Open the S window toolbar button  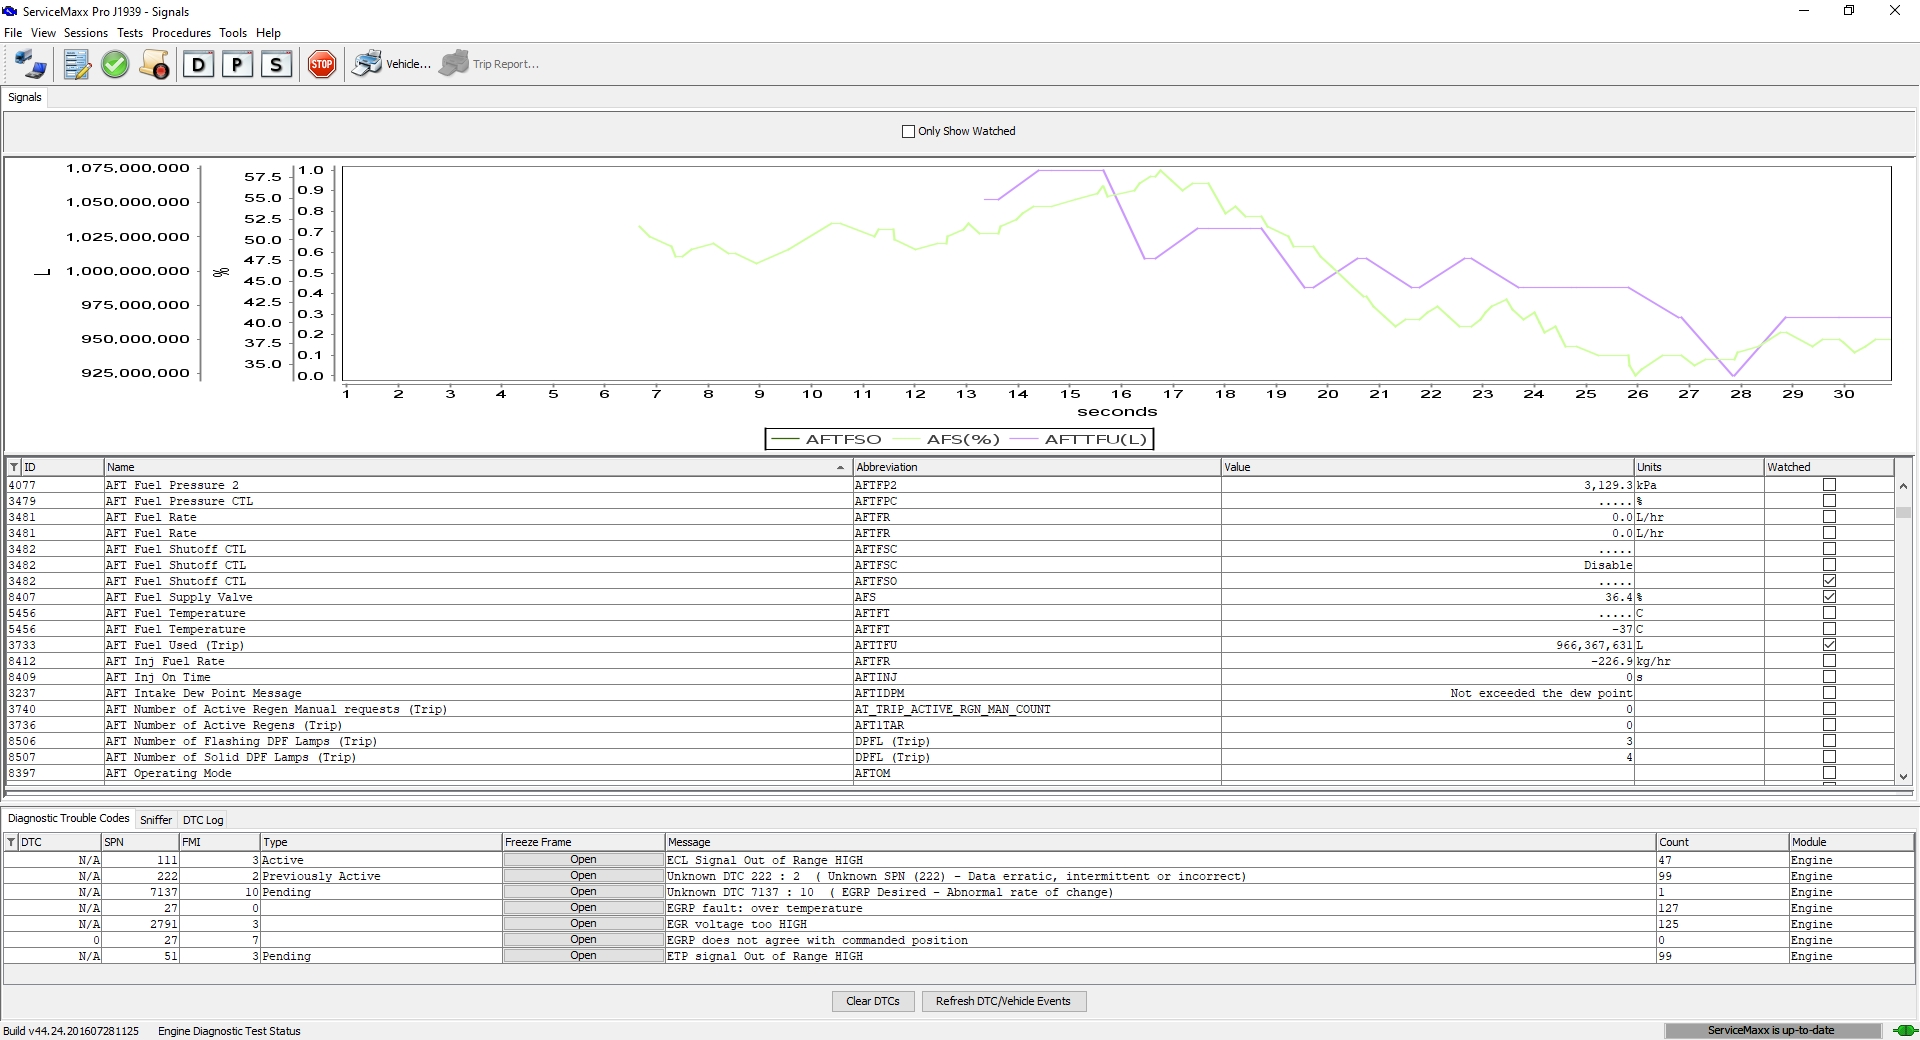coord(276,65)
